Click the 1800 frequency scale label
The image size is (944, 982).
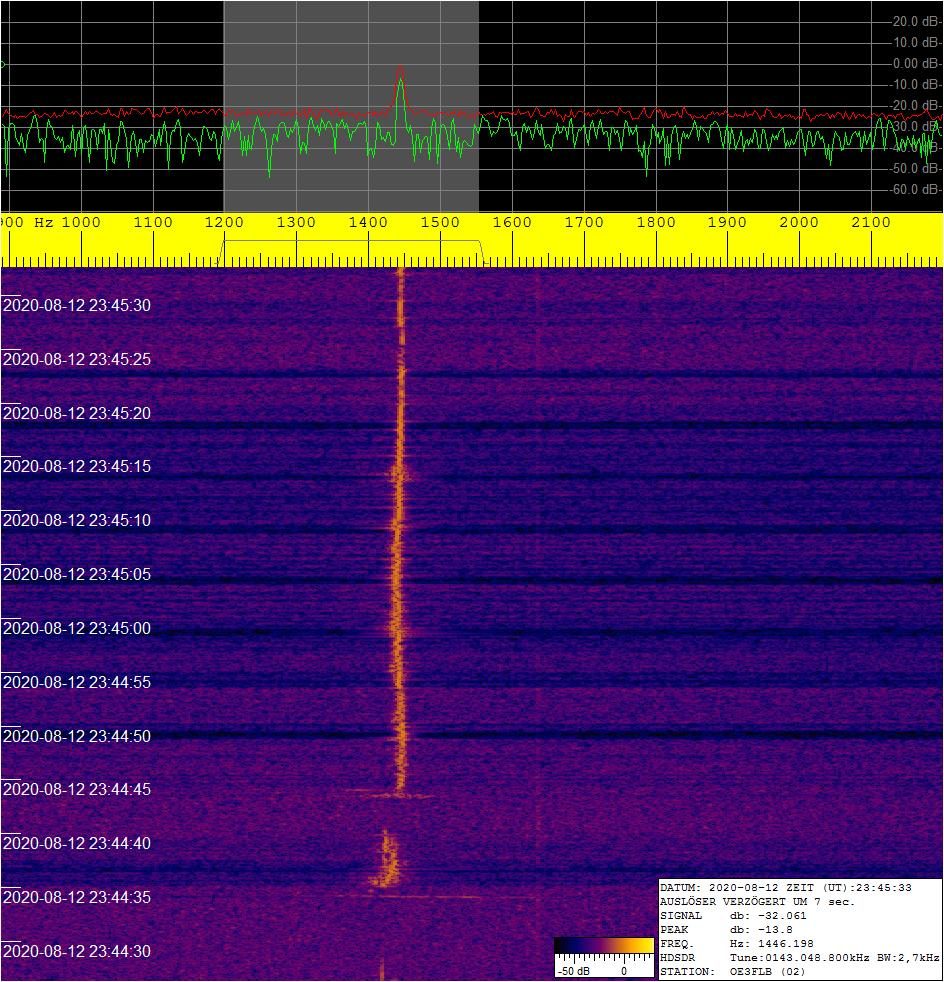(656, 222)
